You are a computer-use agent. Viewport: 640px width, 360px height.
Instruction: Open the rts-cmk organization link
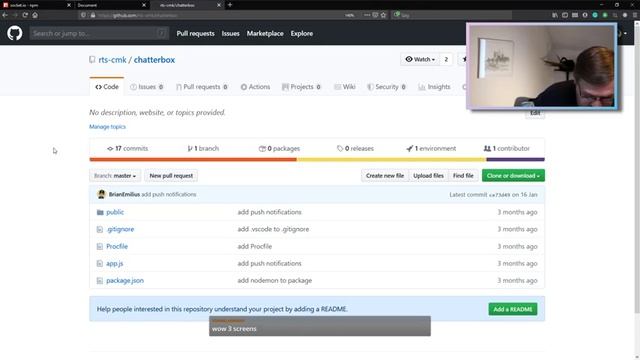pyautogui.click(x=112, y=60)
